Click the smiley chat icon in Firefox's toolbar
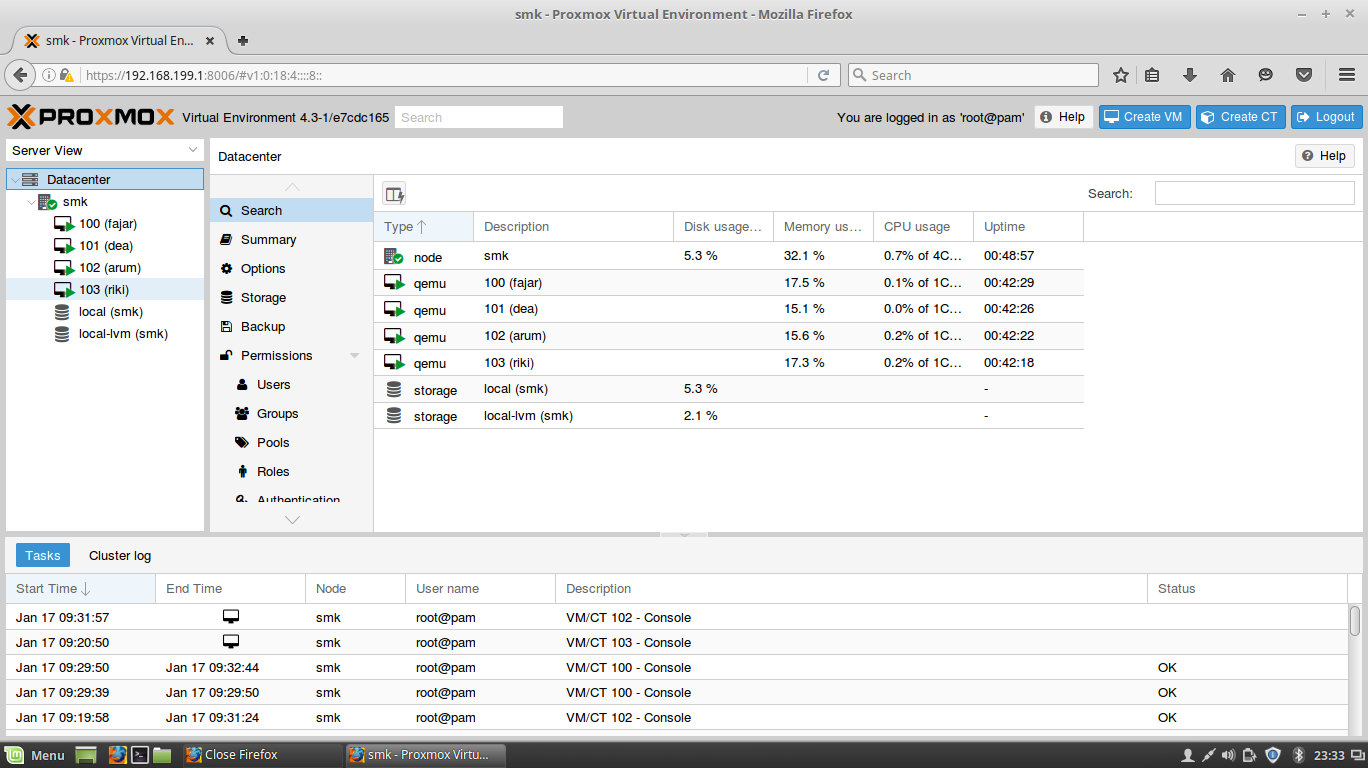 (1266, 75)
